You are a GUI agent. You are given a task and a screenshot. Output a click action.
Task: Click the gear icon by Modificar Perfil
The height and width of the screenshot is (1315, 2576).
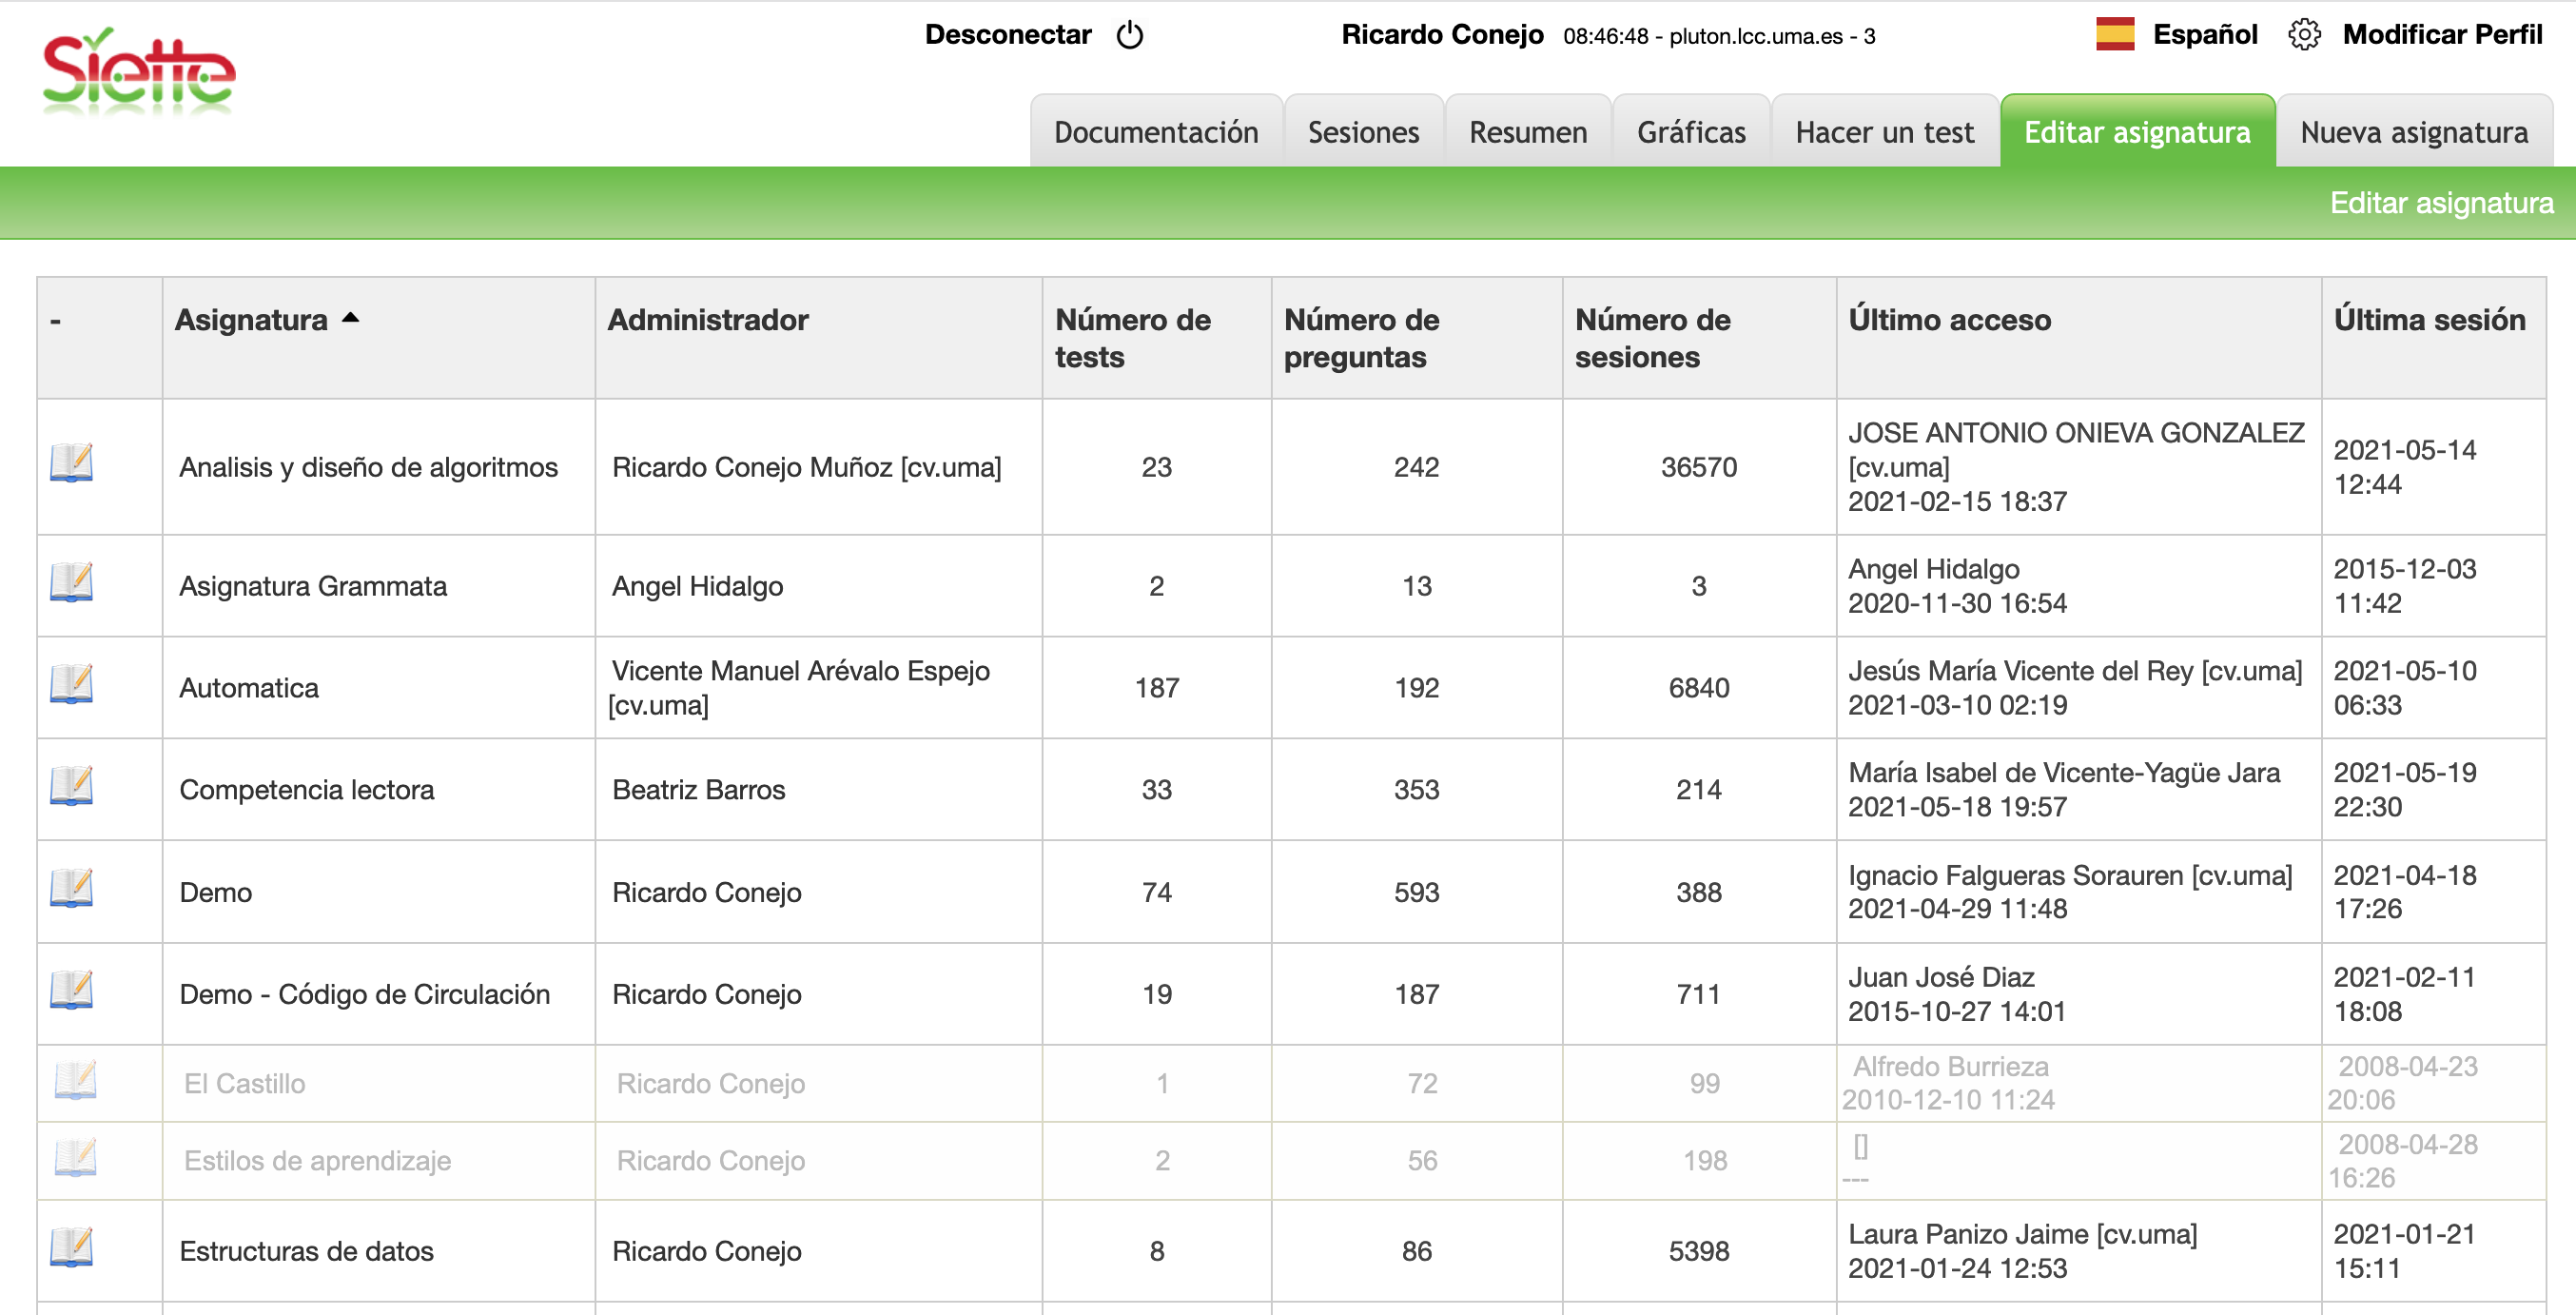2304,35
